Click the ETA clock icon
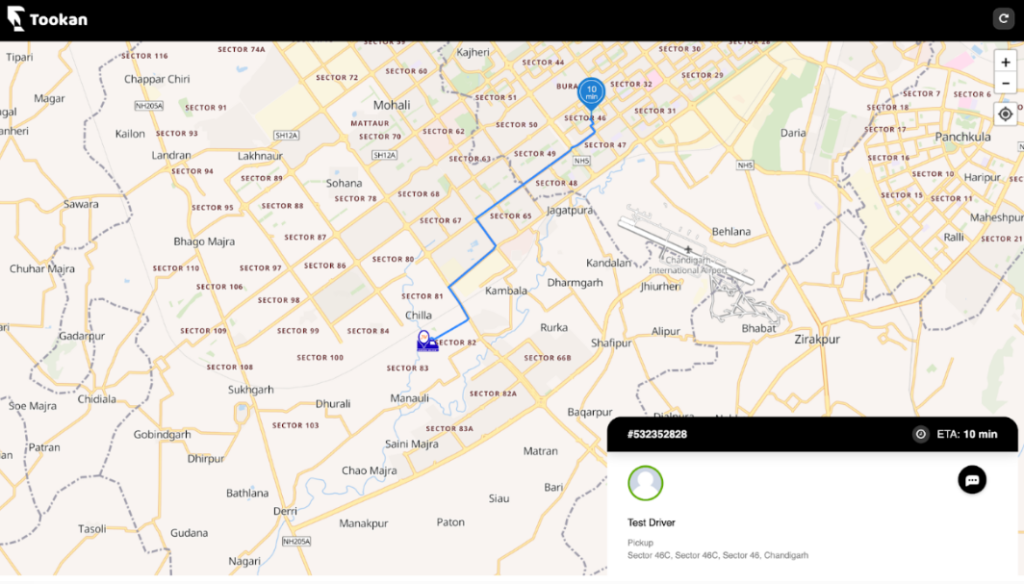Viewport: 1024px width, 584px height. [920, 434]
